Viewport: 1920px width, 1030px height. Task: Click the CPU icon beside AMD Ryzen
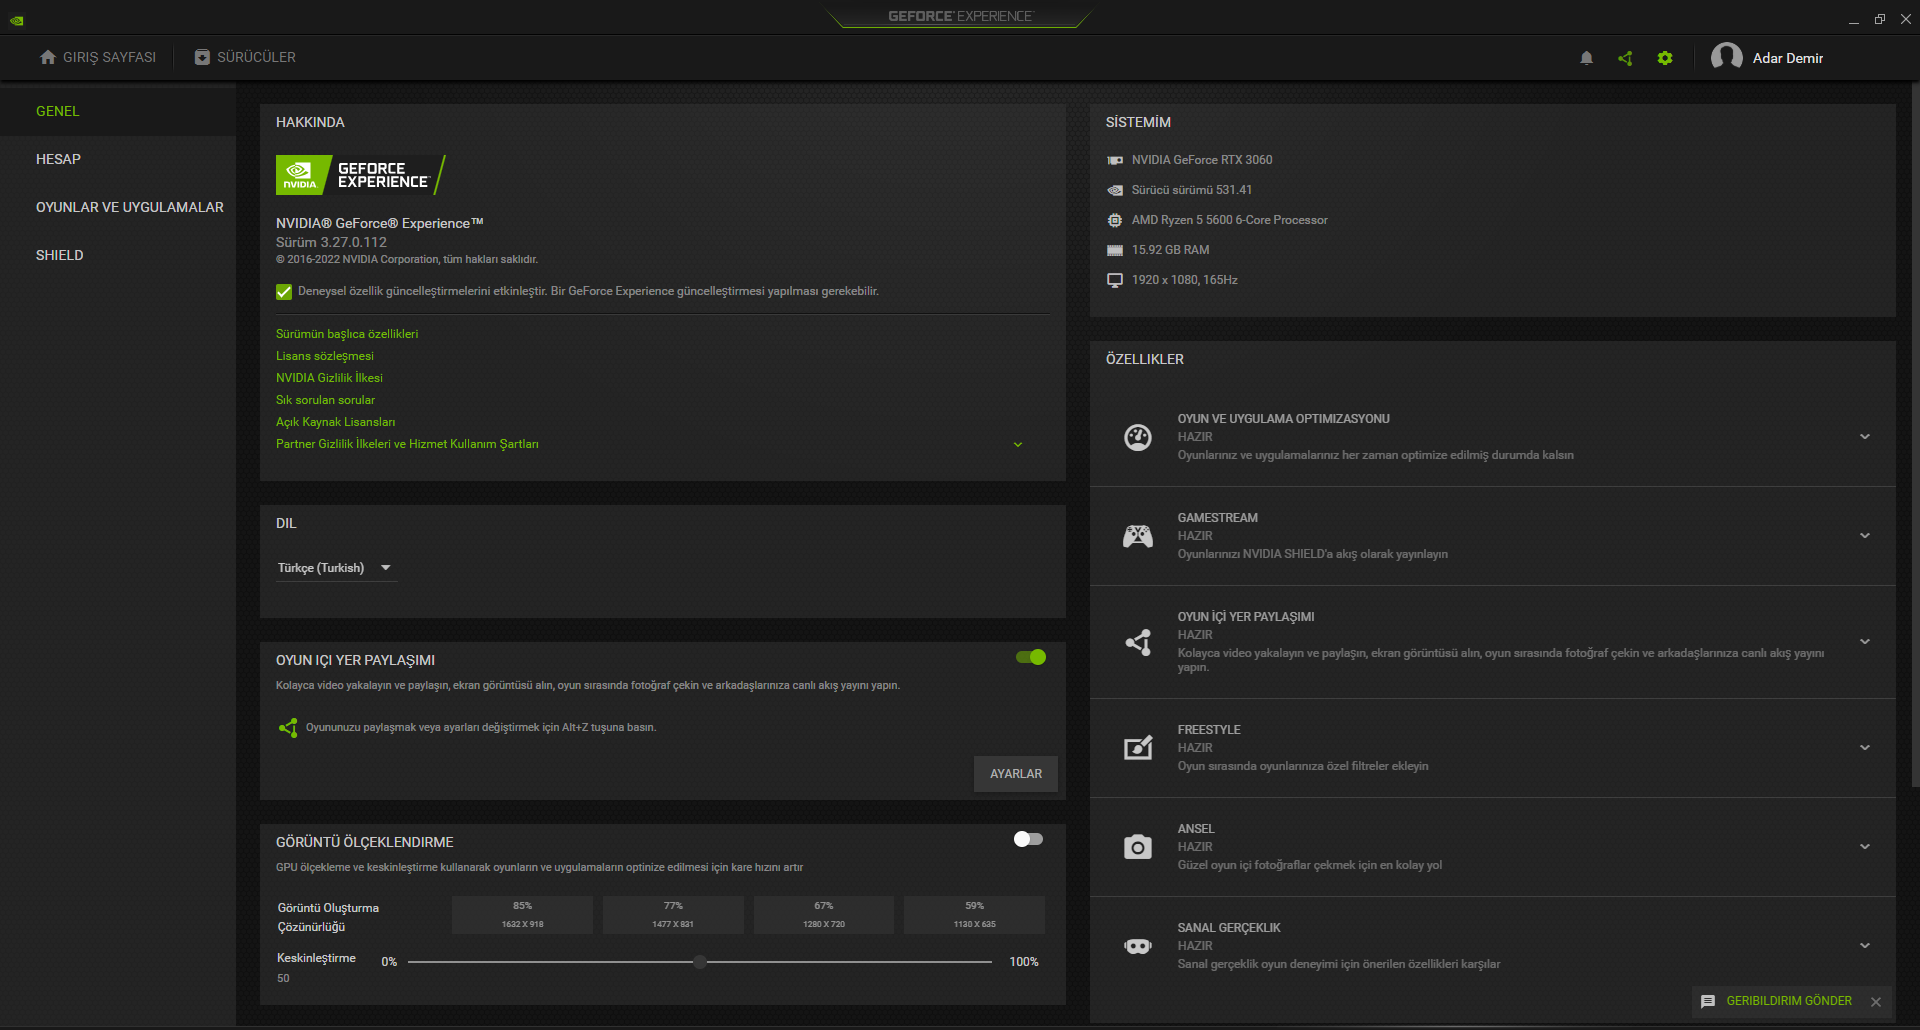(1115, 220)
